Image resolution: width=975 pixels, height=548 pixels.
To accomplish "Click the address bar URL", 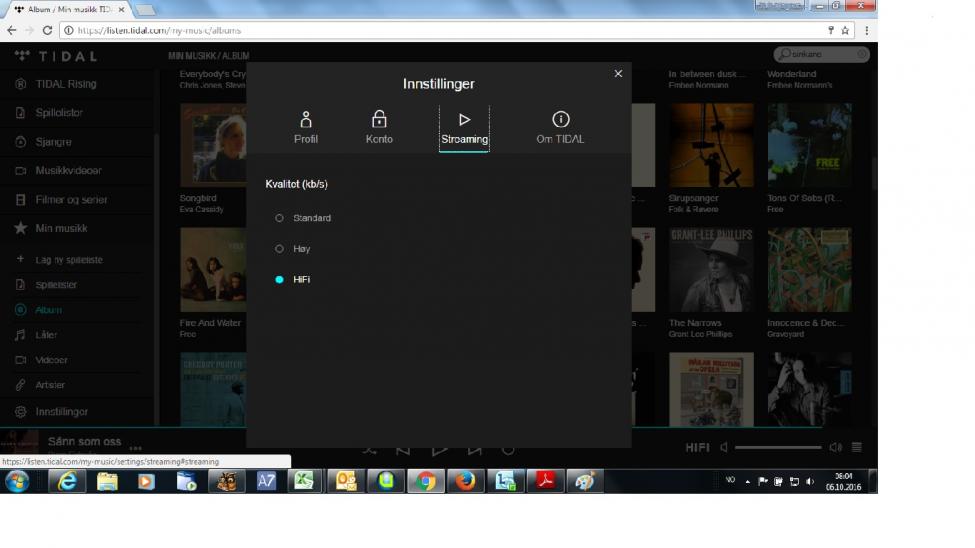I will click(159, 30).
